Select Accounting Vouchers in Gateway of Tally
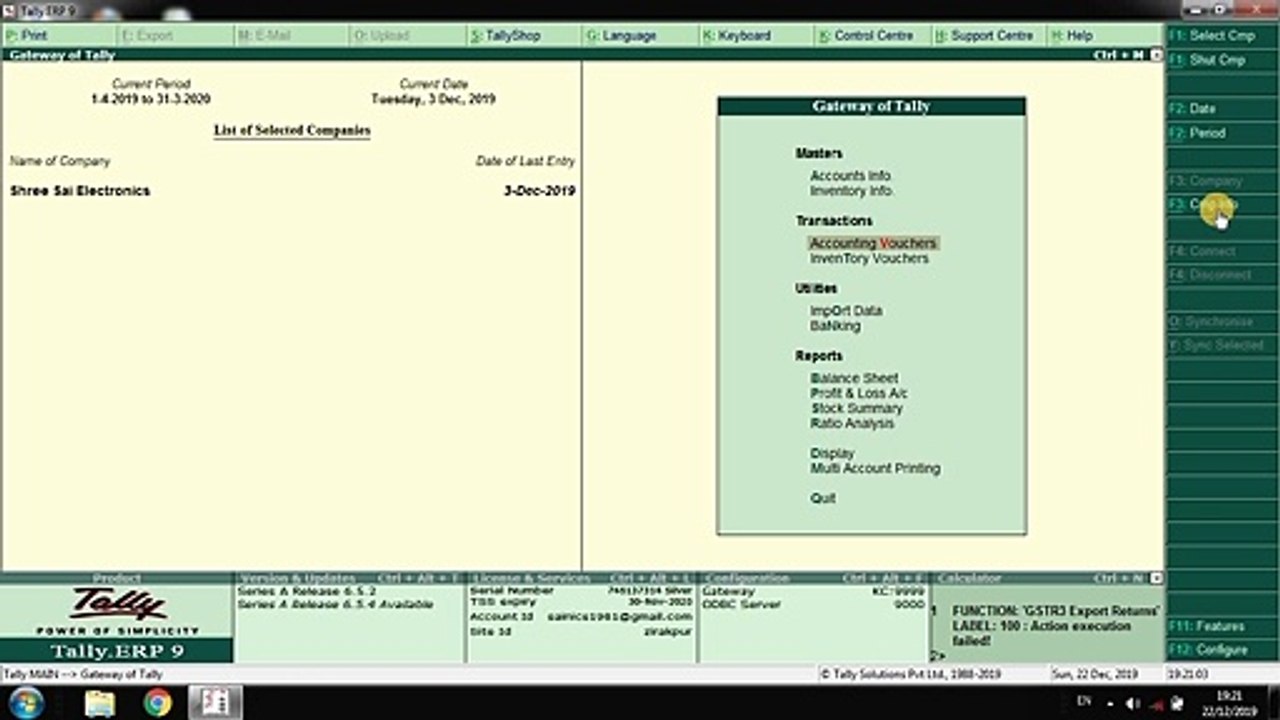The height and width of the screenshot is (720, 1280). tap(873, 243)
